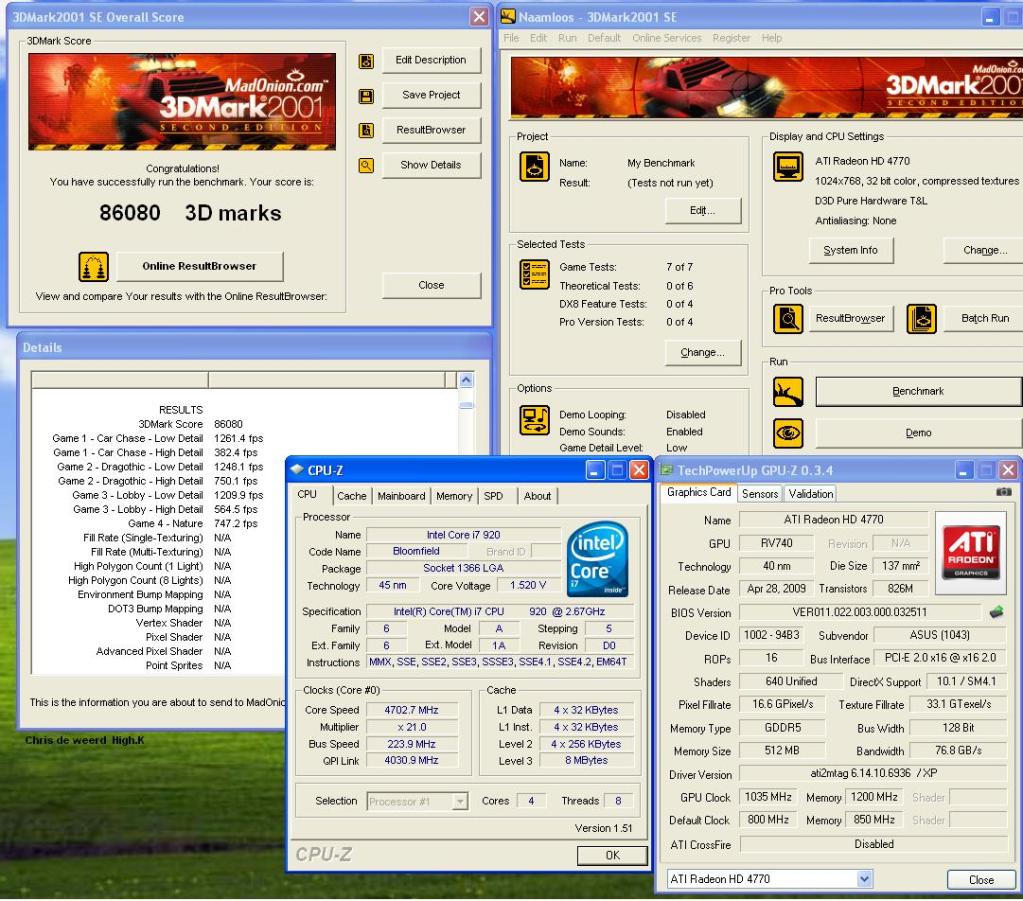
Task: Click the BIOS save chip icon in GPU-Z
Action: (x=996, y=612)
